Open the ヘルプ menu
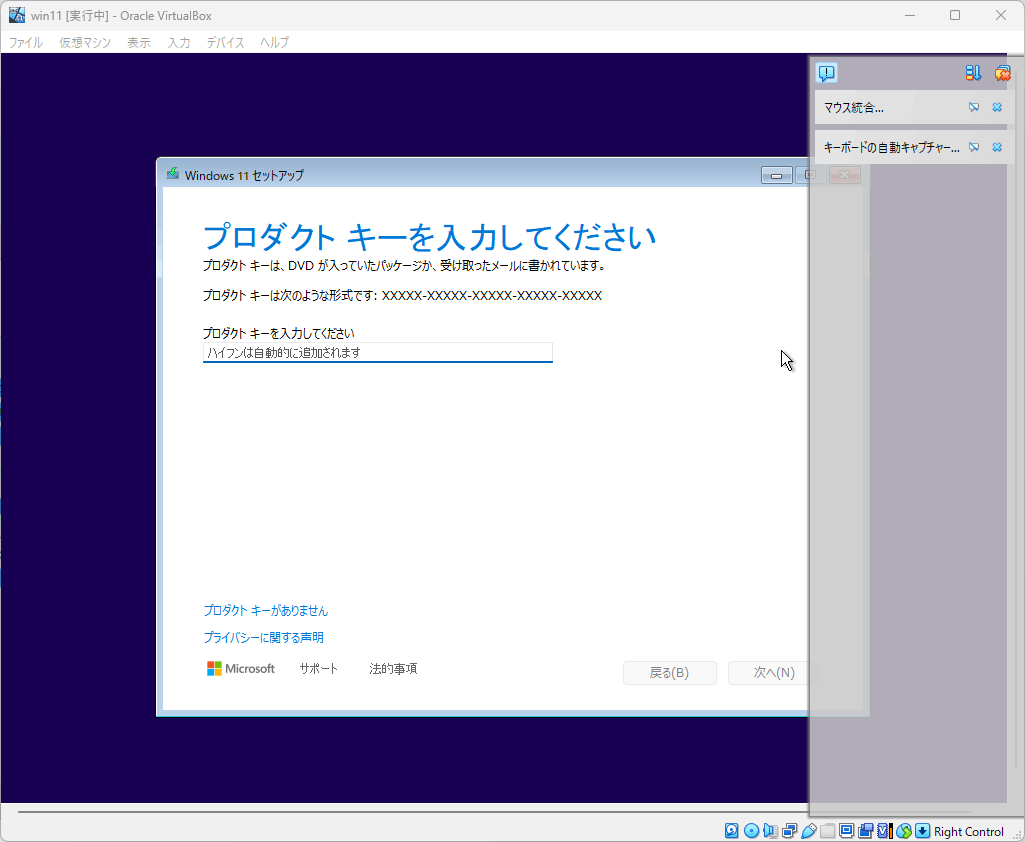This screenshot has width=1025, height=842. point(274,42)
